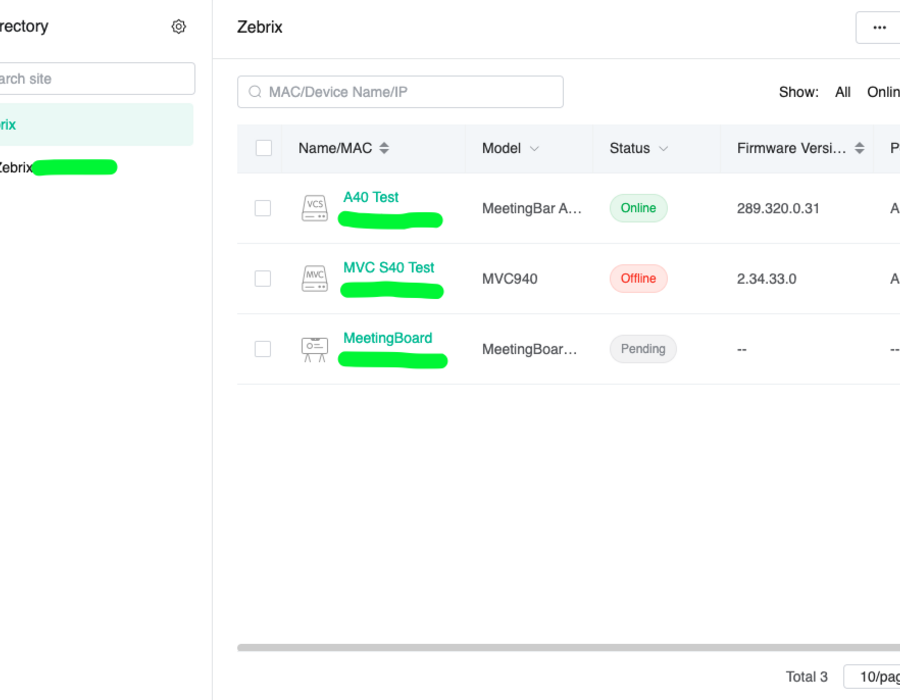Click the Pending status badge
Viewport: 900px width, 700px height.
(643, 349)
